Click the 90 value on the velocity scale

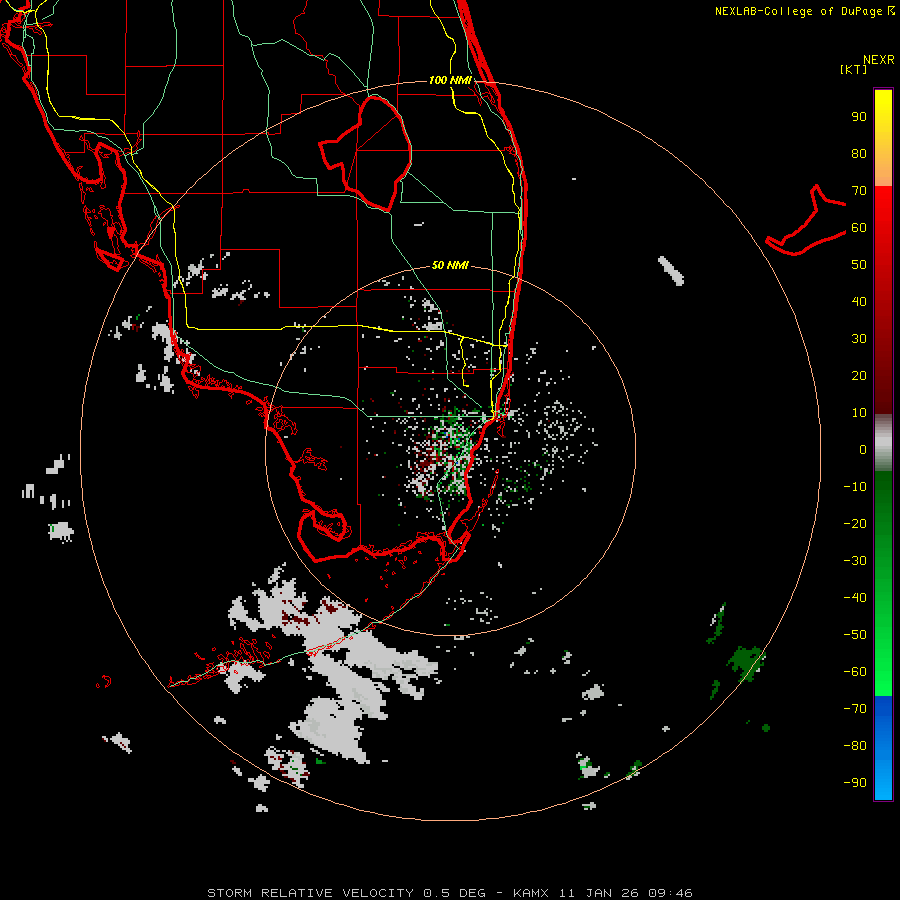859,117
